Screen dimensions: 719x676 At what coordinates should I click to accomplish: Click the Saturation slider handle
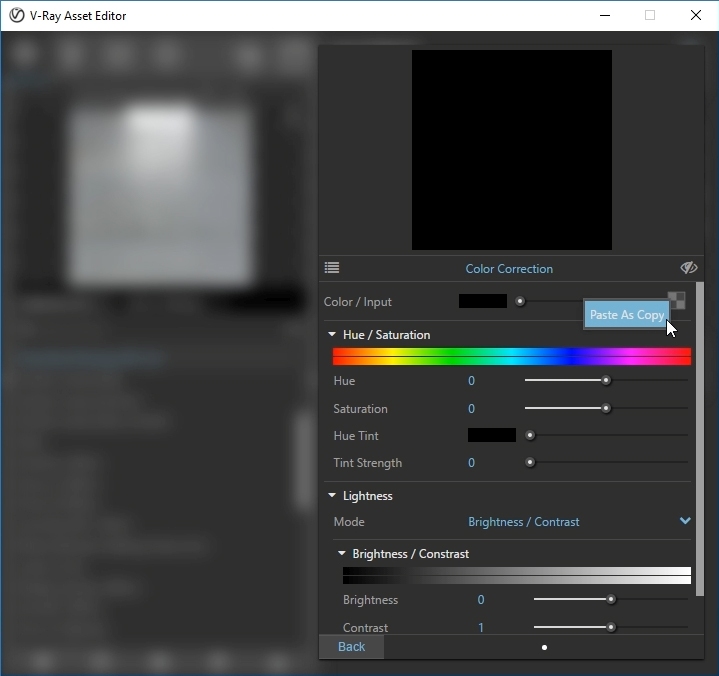click(606, 408)
